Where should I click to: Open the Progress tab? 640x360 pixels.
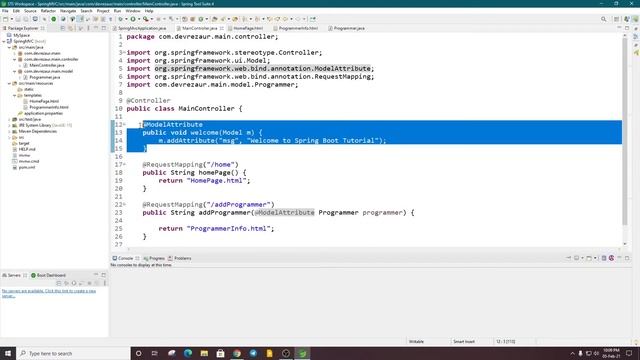click(154, 258)
